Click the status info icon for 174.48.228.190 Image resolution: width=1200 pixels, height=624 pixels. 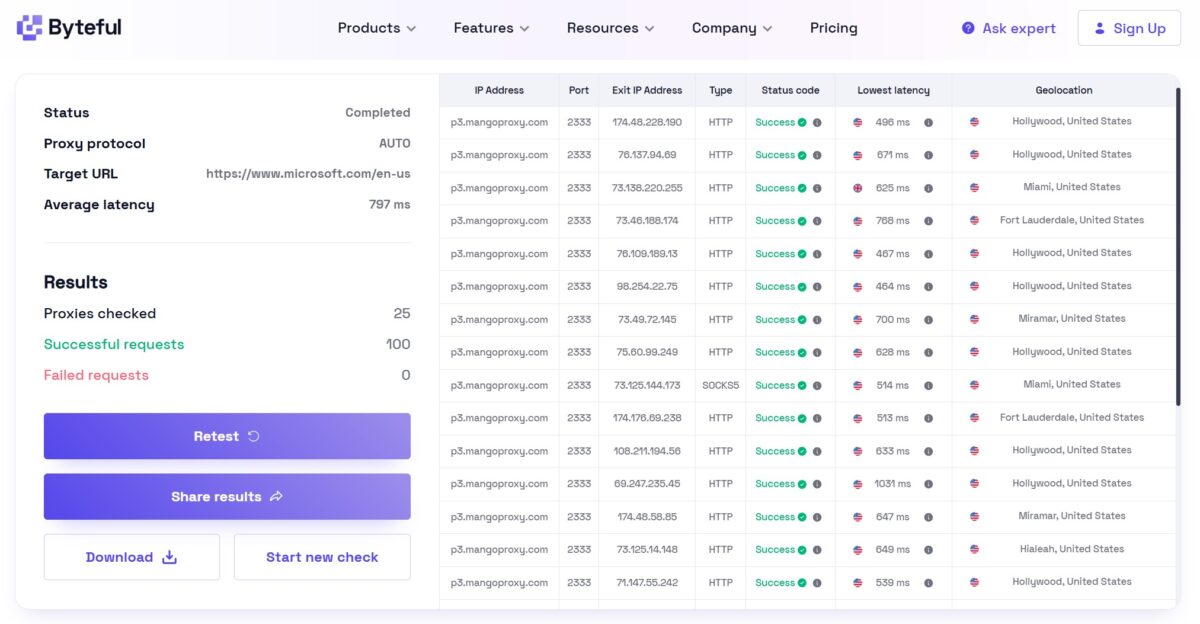[x=817, y=122]
